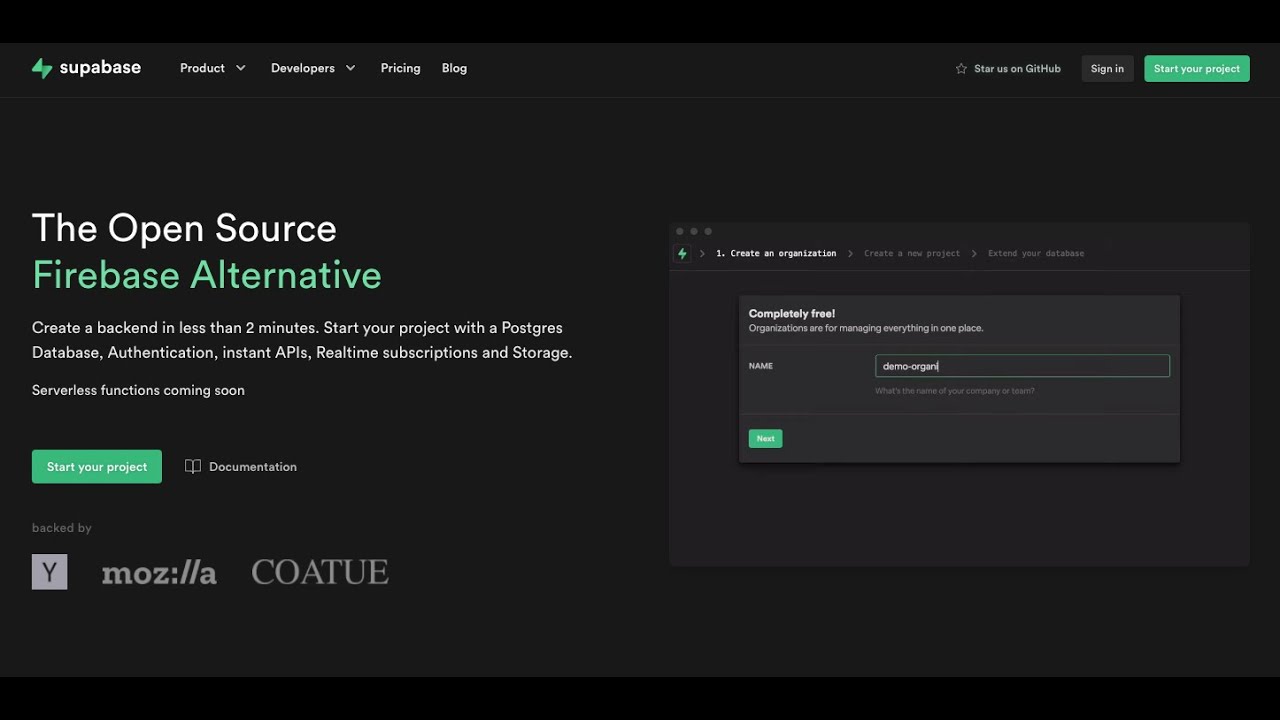1280x720 pixels.
Task: Click the 'Firebase Alternative' heading
Action: pyautogui.click(x=207, y=275)
